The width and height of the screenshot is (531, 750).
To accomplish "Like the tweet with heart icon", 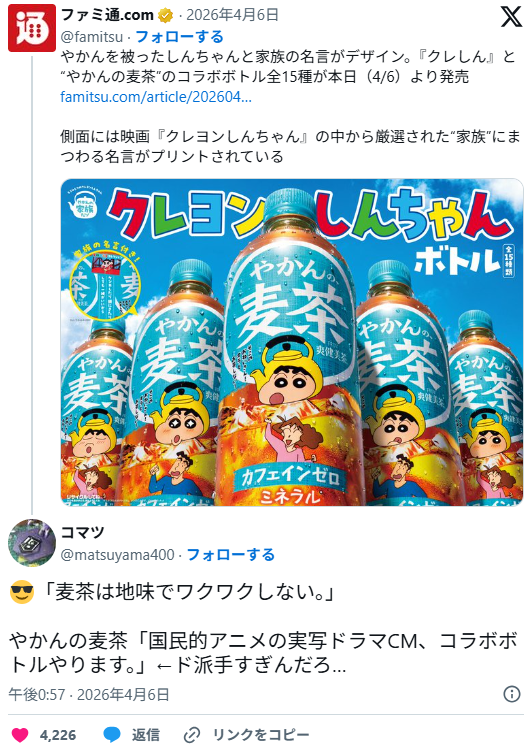I will 20,735.
